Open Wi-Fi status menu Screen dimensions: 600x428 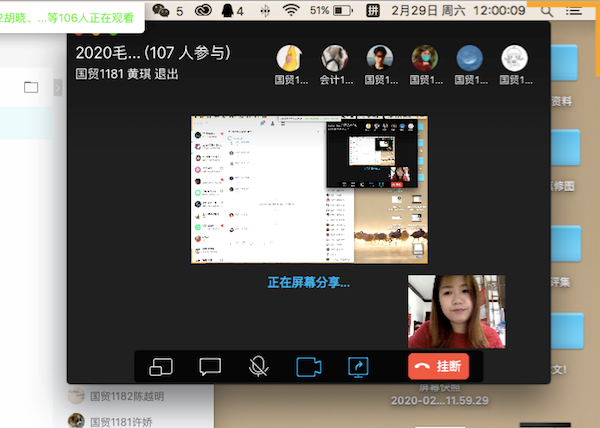point(291,10)
